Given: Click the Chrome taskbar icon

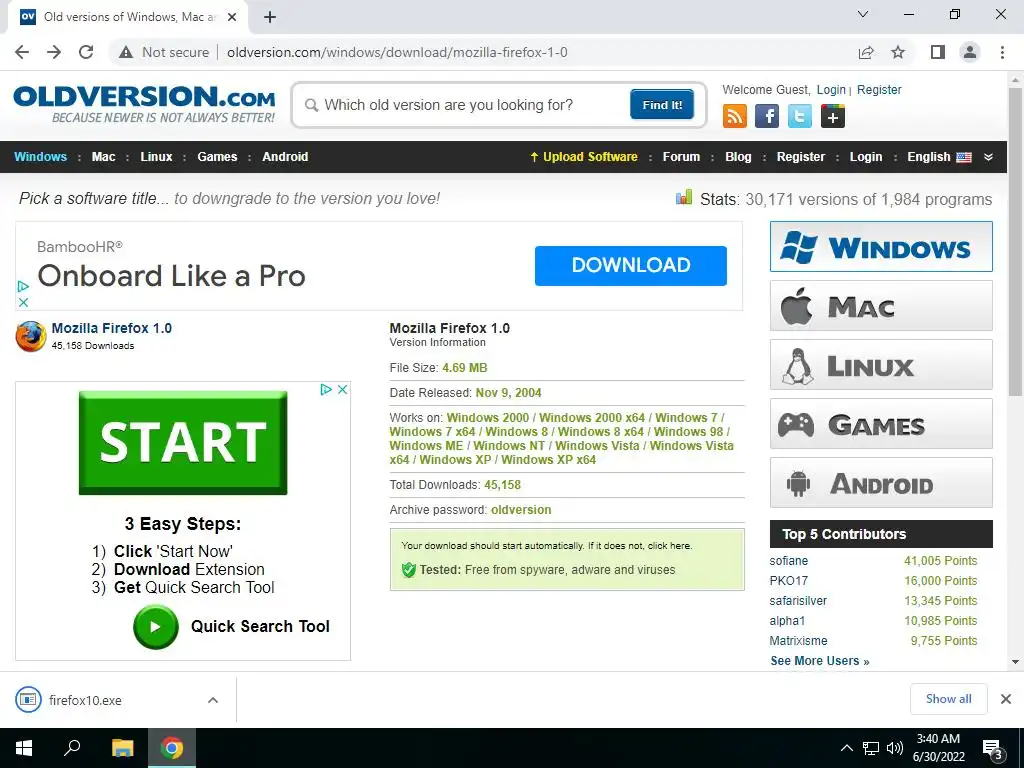Looking at the screenshot, I should point(172,748).
